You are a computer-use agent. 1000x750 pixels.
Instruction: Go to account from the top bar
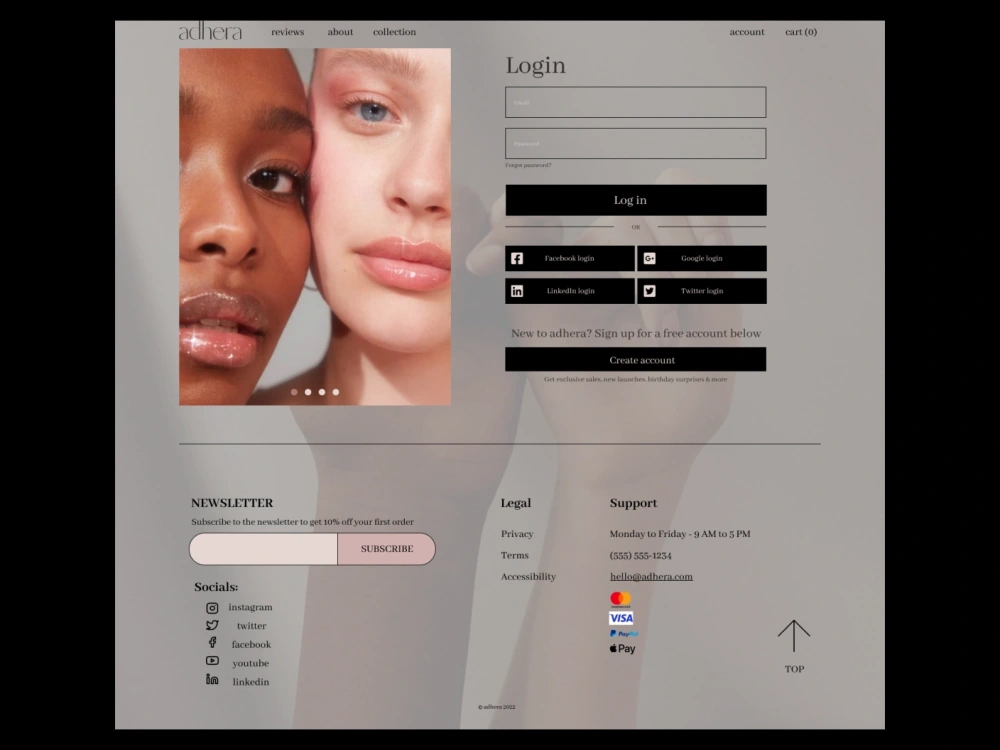click(747, 31)
